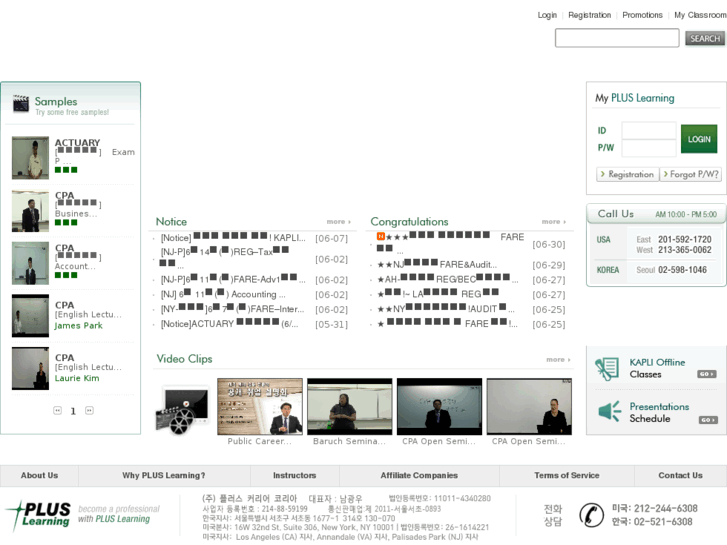
Task: Click Registration button under login form
Action: click(627, 174)
